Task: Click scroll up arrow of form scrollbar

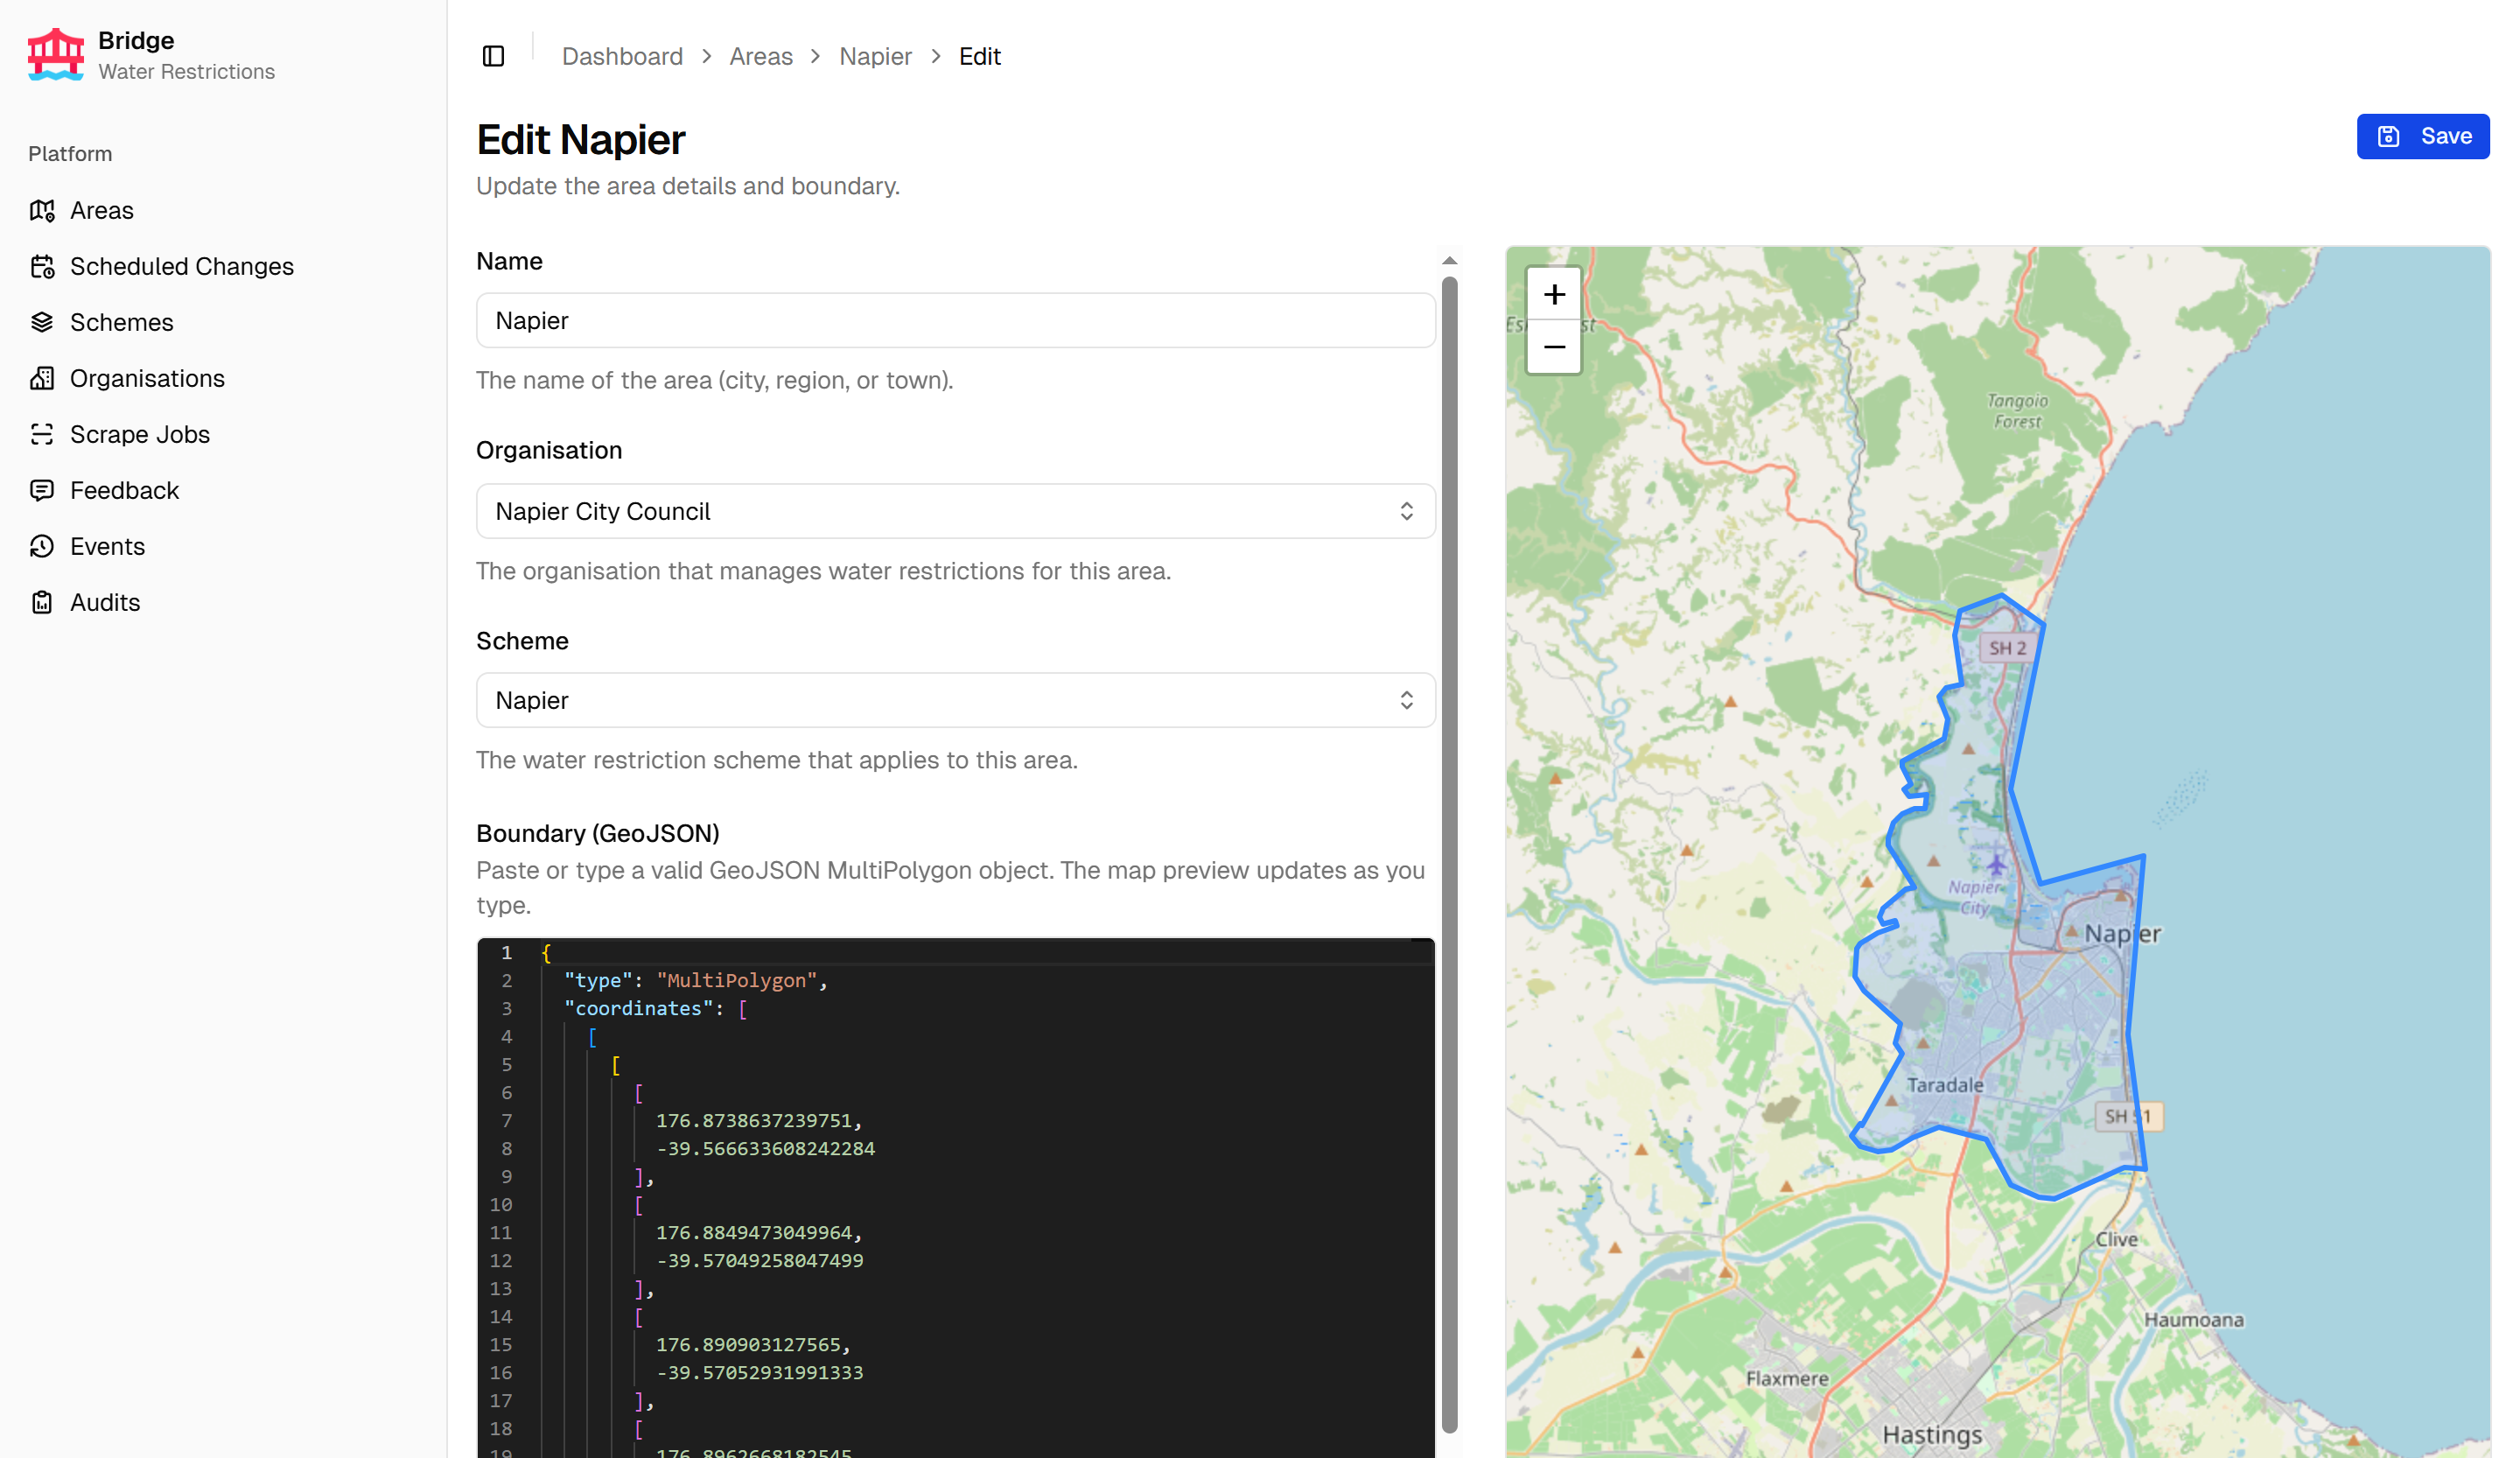Action: click(1449, 261)
